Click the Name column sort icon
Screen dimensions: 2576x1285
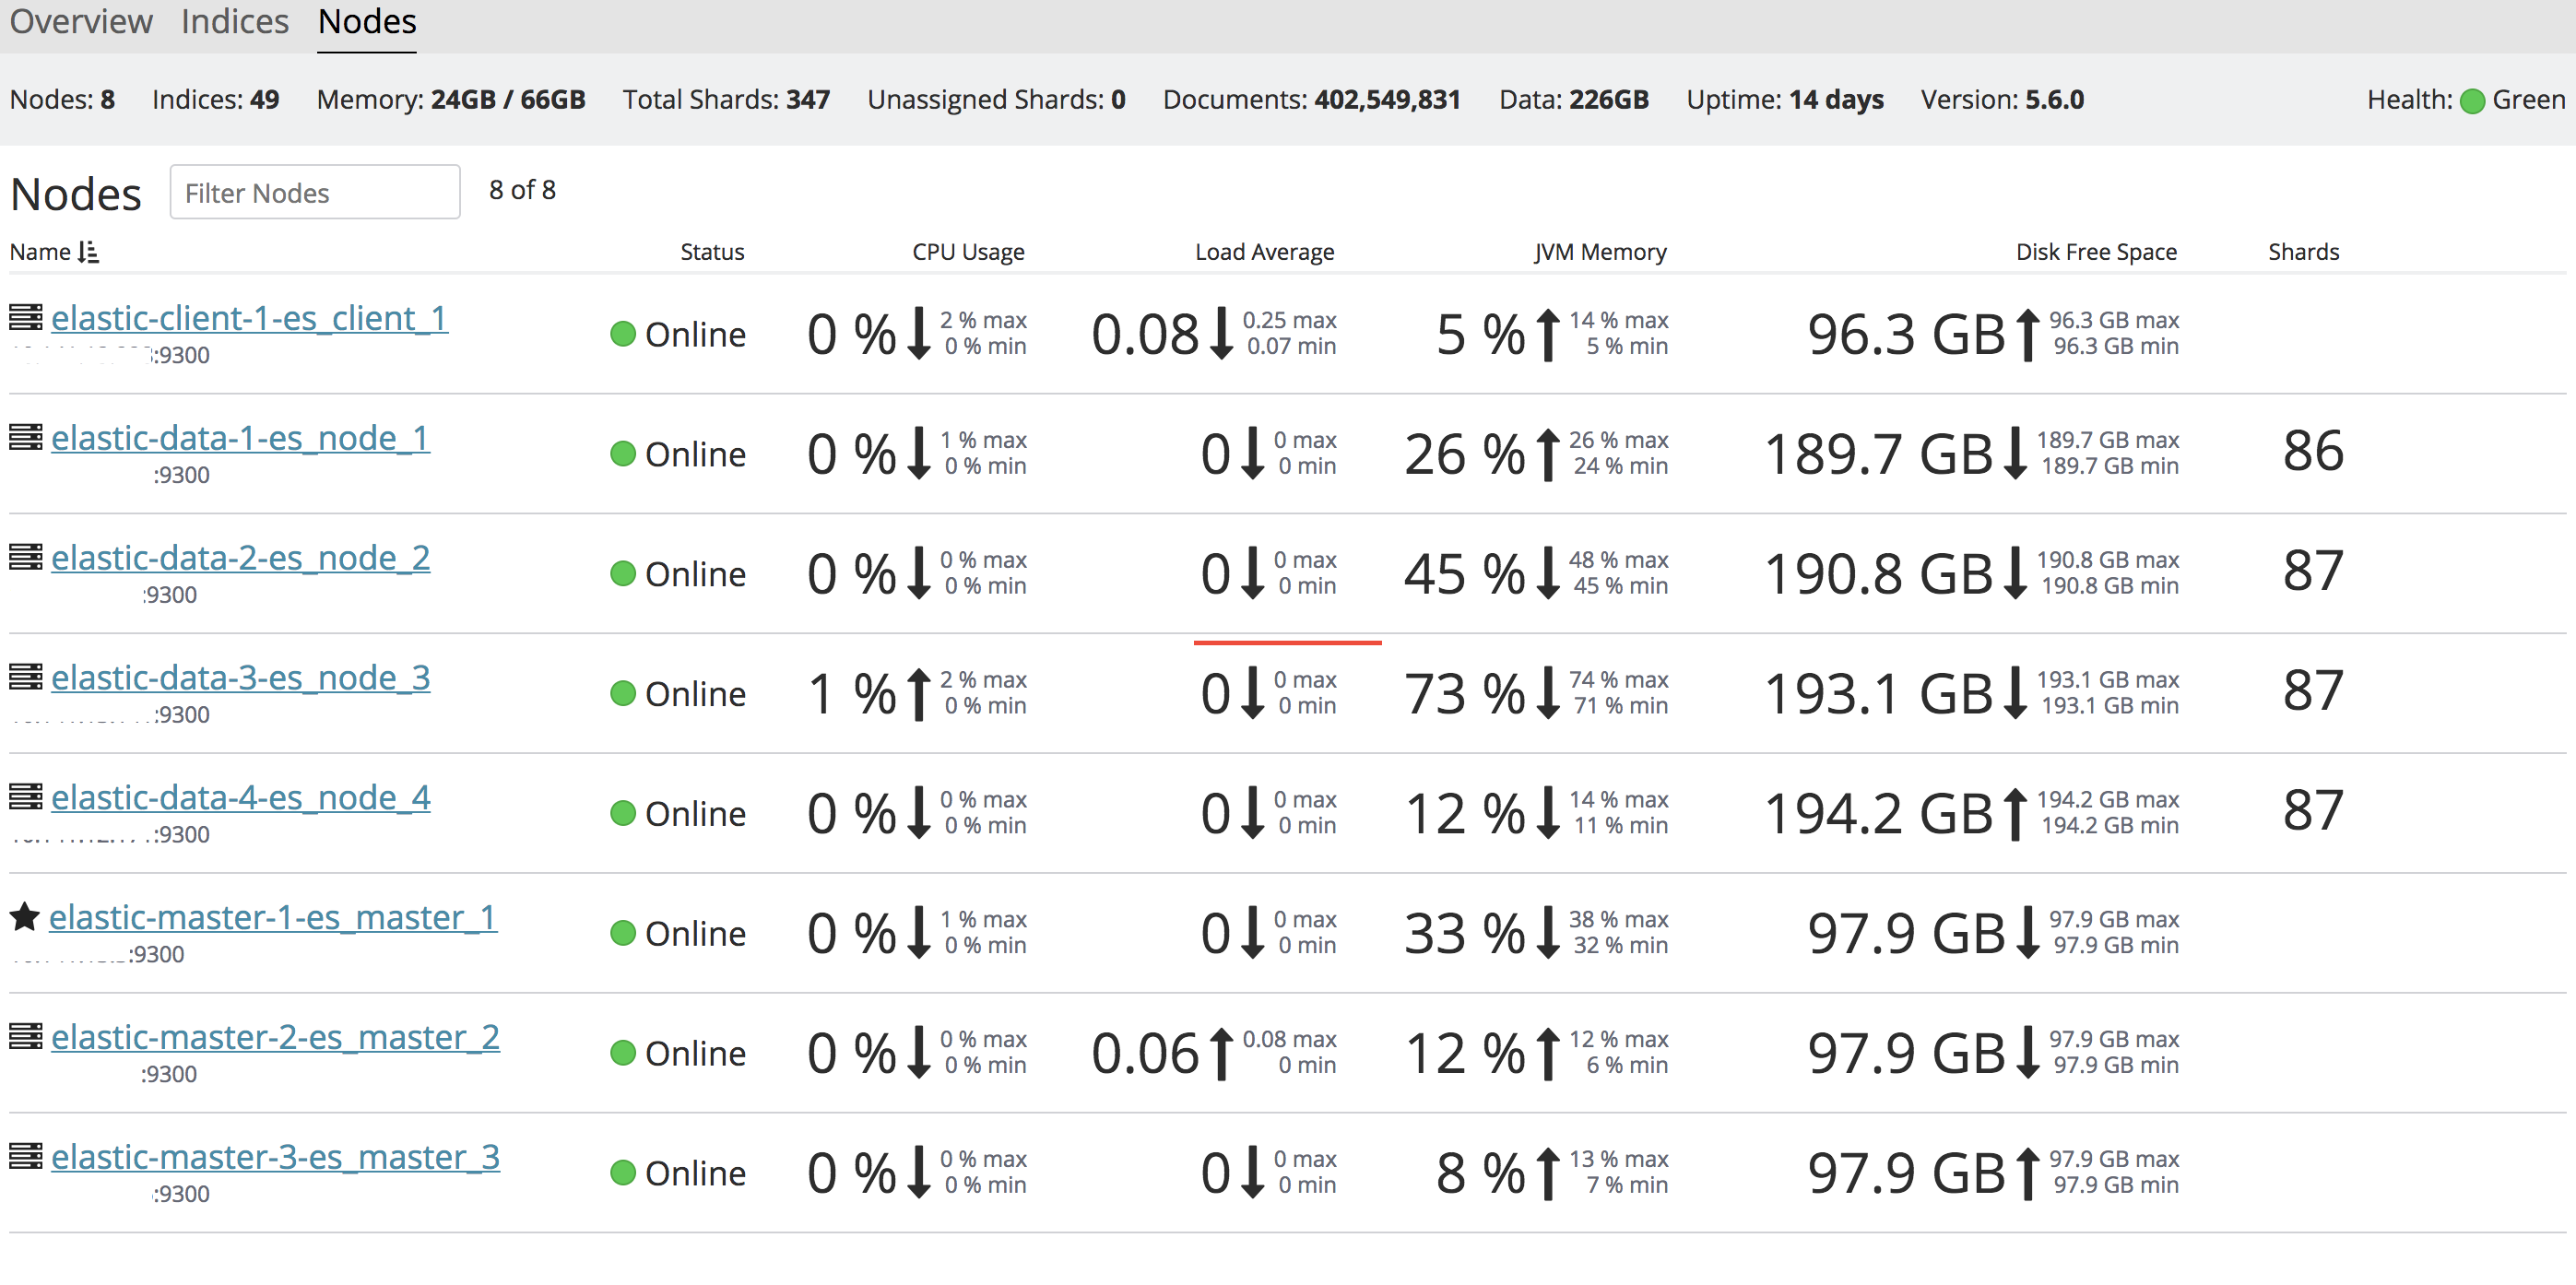coord(89,252)
